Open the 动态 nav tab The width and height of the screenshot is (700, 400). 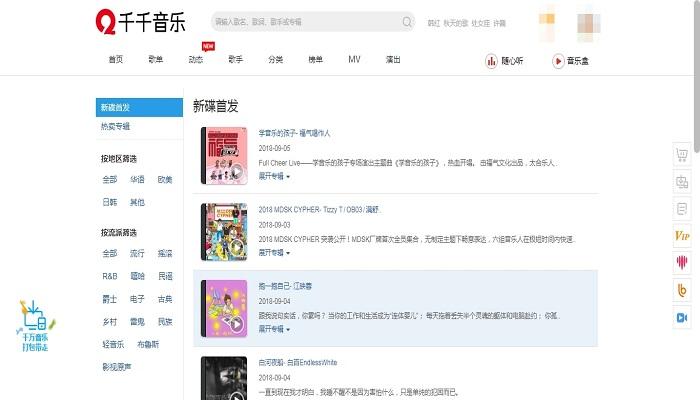196,59
